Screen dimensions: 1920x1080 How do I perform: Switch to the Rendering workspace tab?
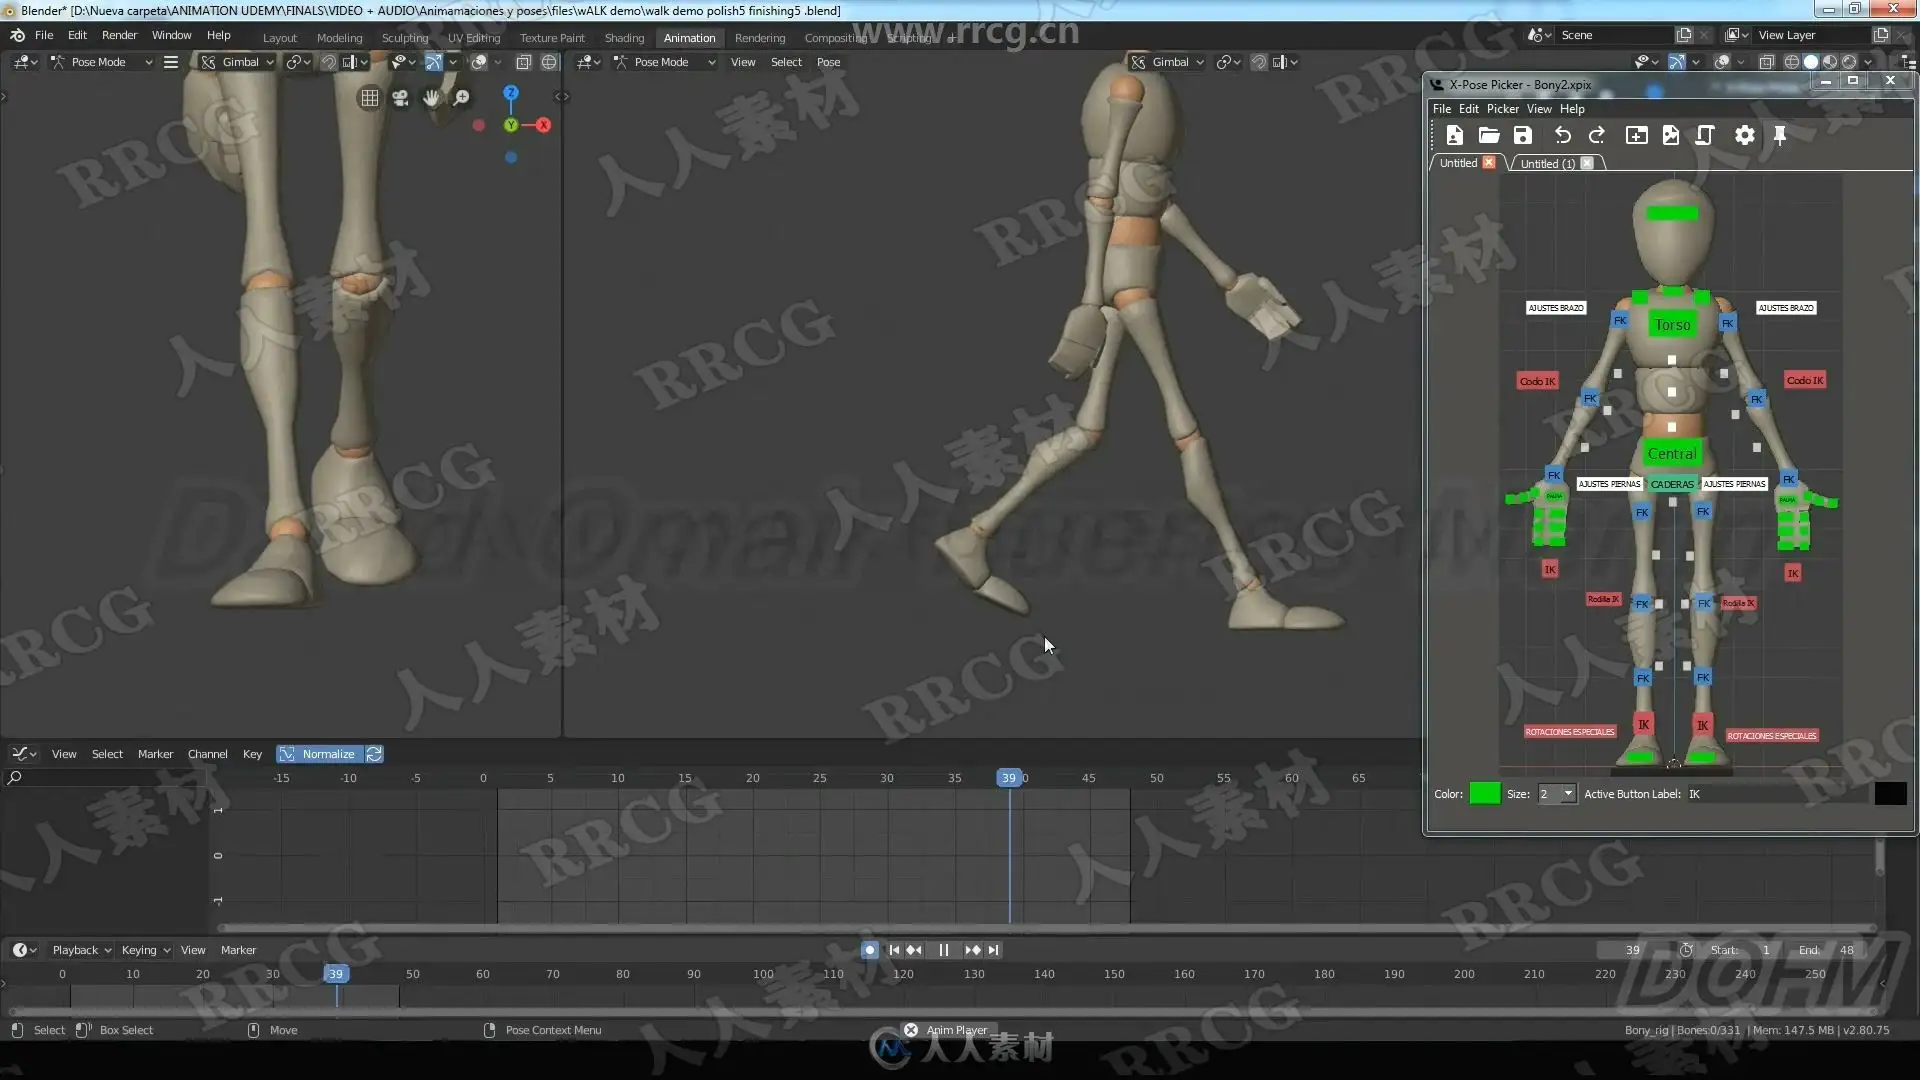[x=759, y=38]
